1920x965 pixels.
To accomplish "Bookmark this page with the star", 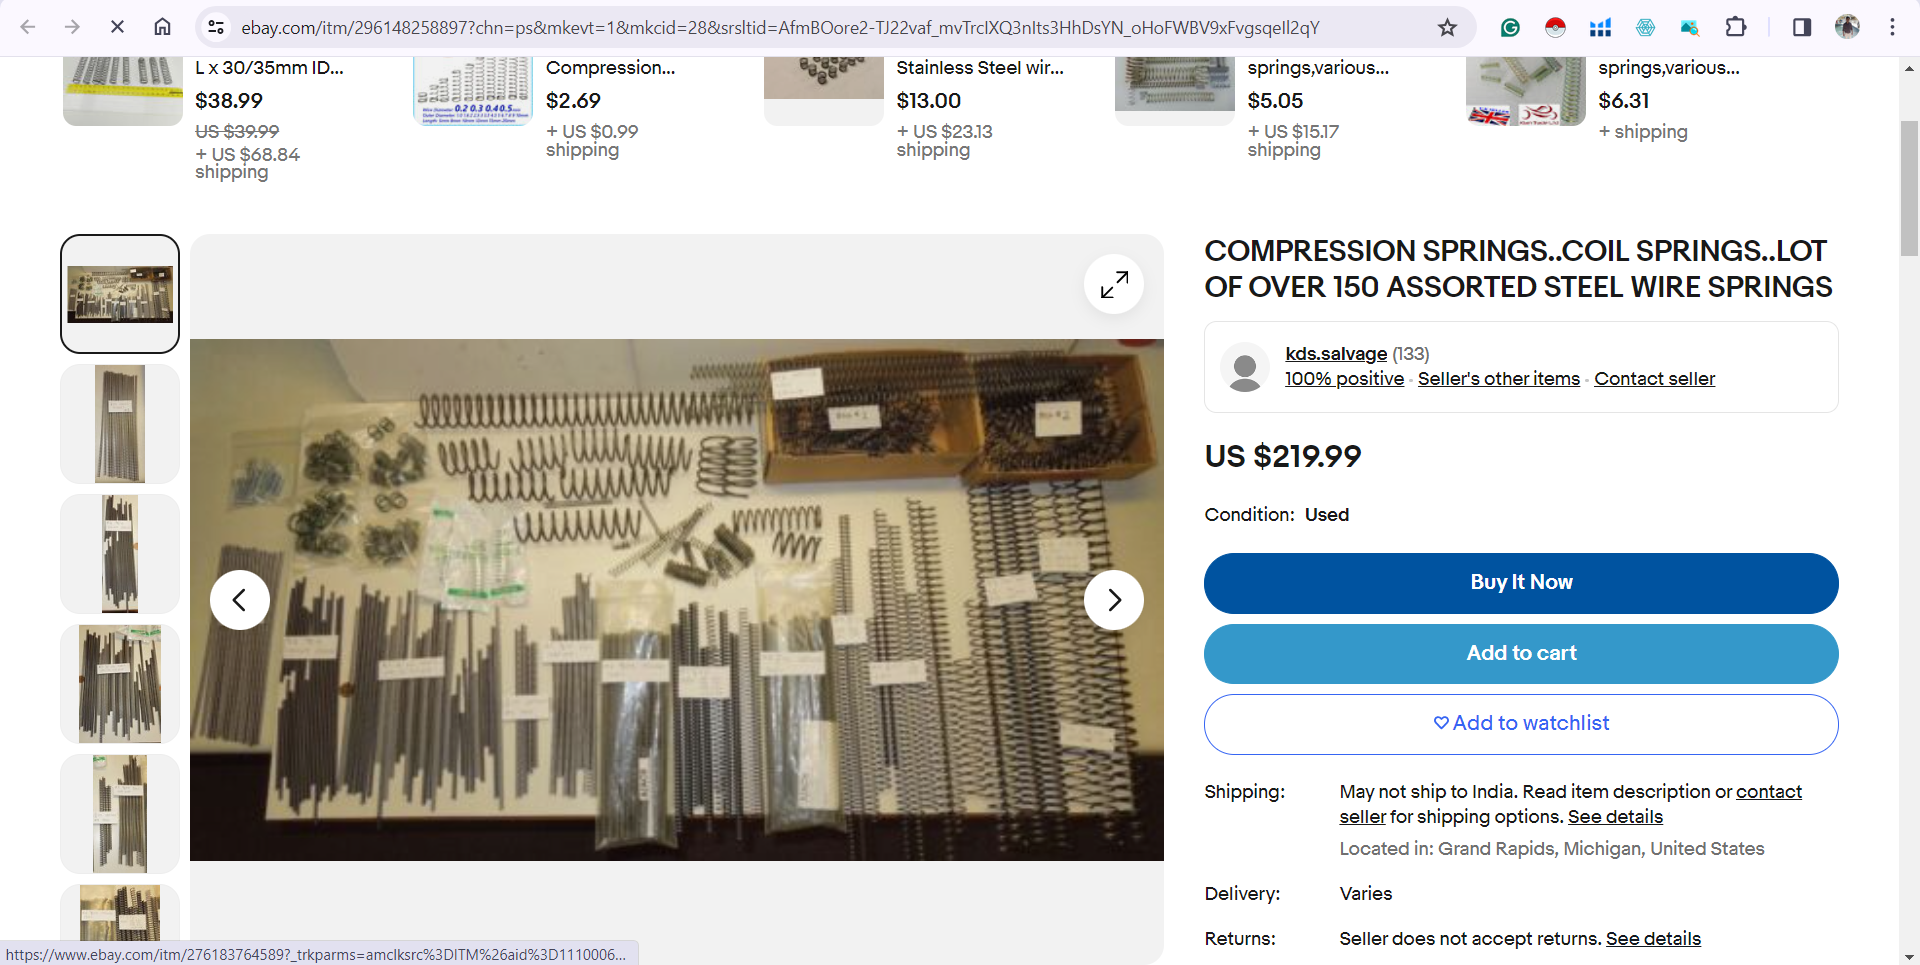I will click(1447, 27).
